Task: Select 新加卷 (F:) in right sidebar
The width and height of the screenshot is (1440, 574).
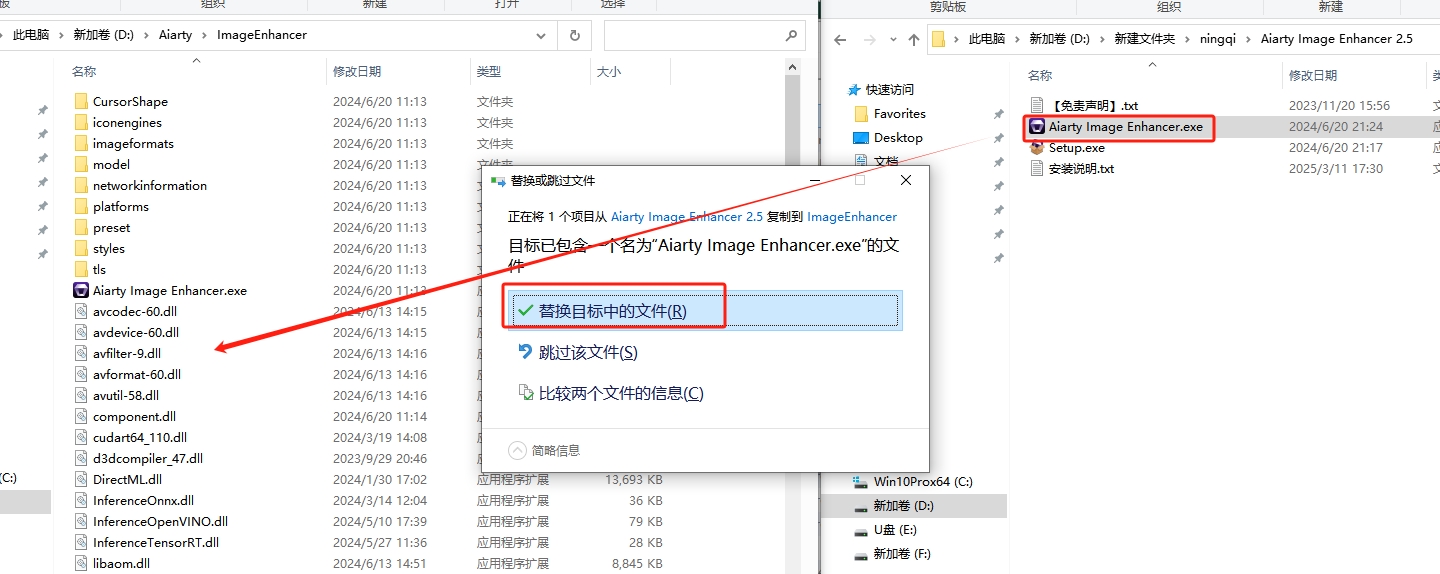Action: pos(901,553)
